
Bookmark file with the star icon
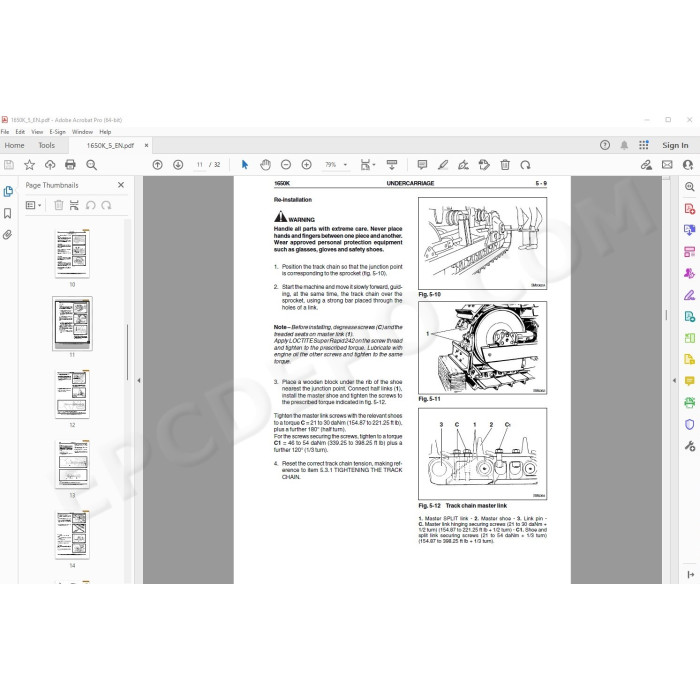[29, 165]
